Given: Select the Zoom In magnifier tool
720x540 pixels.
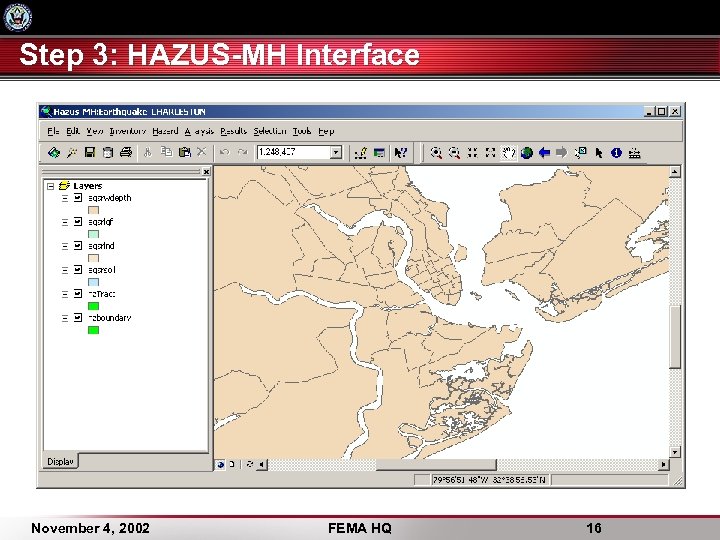Looking at the screenshot, I should (x=436, y=153).
